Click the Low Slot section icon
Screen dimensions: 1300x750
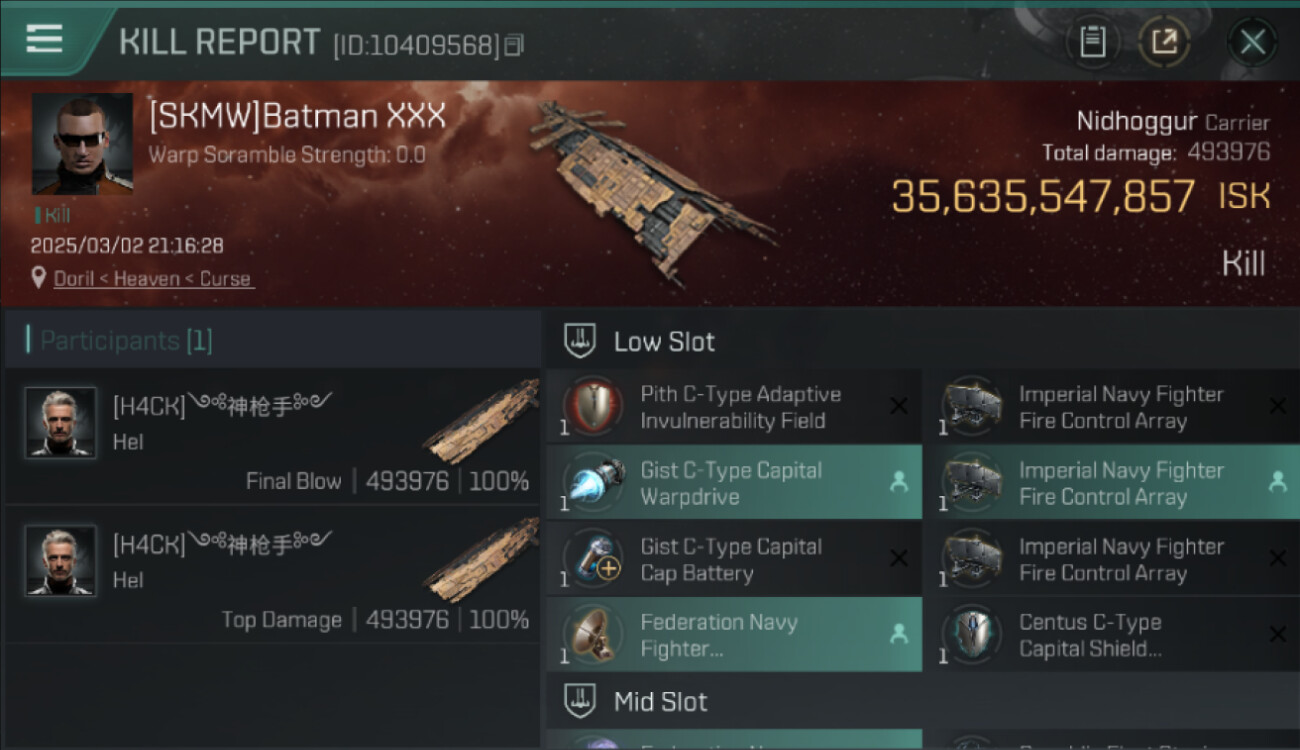(x=580, y=341)
